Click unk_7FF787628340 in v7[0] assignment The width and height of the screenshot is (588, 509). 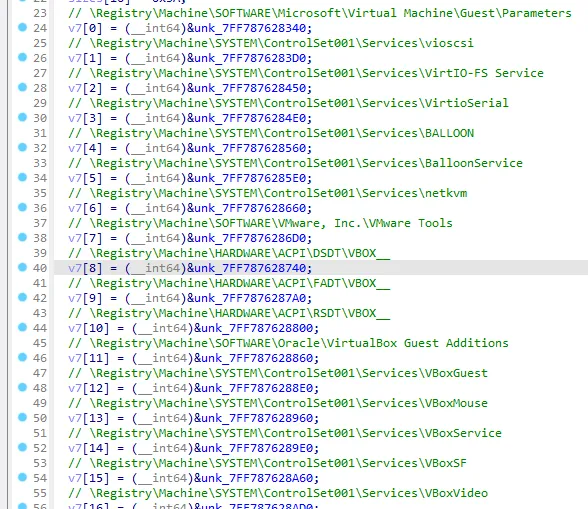[x=250, y=28]
